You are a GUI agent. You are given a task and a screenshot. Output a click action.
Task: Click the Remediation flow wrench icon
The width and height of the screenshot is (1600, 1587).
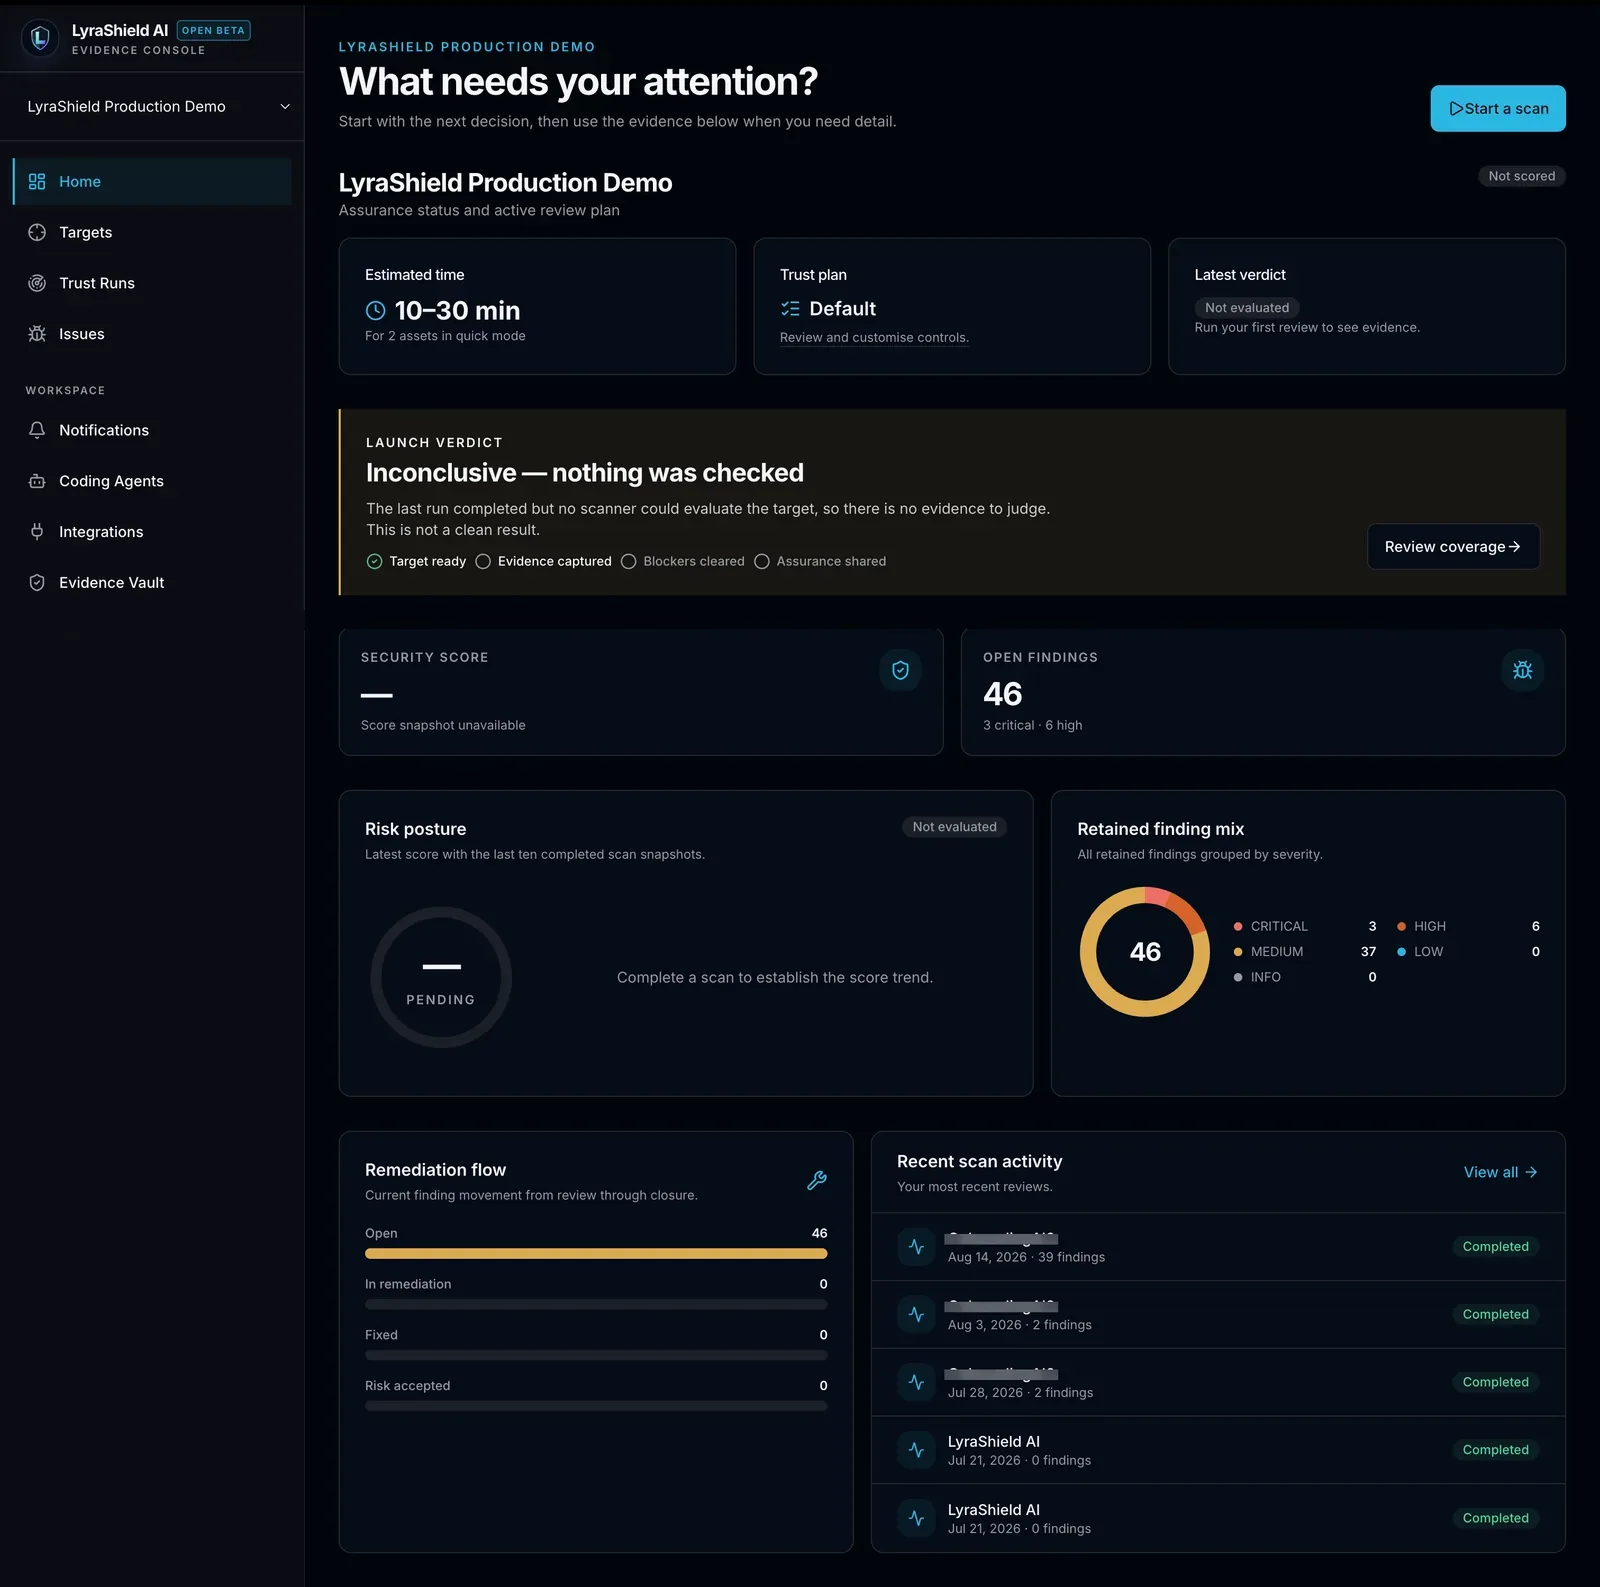point(817,1180)
